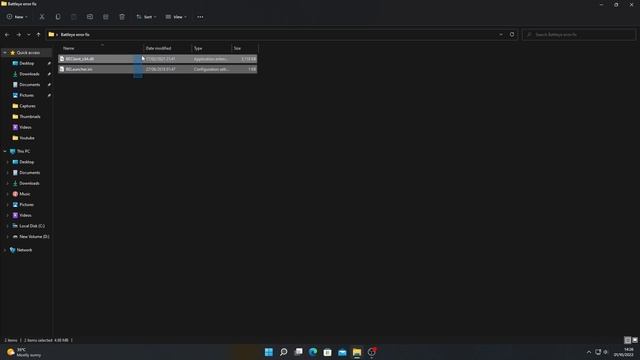Go up one folder level arrow
640x360 pixels.
coord(38,35)
